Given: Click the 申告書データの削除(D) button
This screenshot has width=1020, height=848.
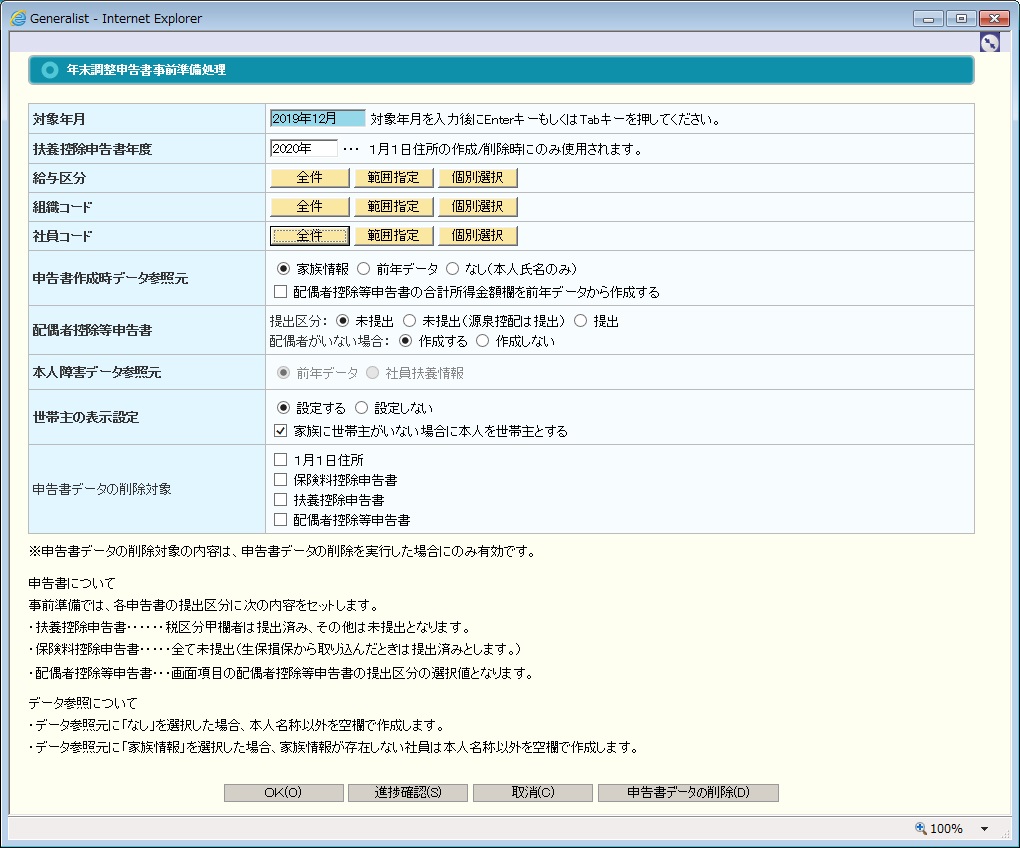Looking at the screenshot, I should (688, 793).
